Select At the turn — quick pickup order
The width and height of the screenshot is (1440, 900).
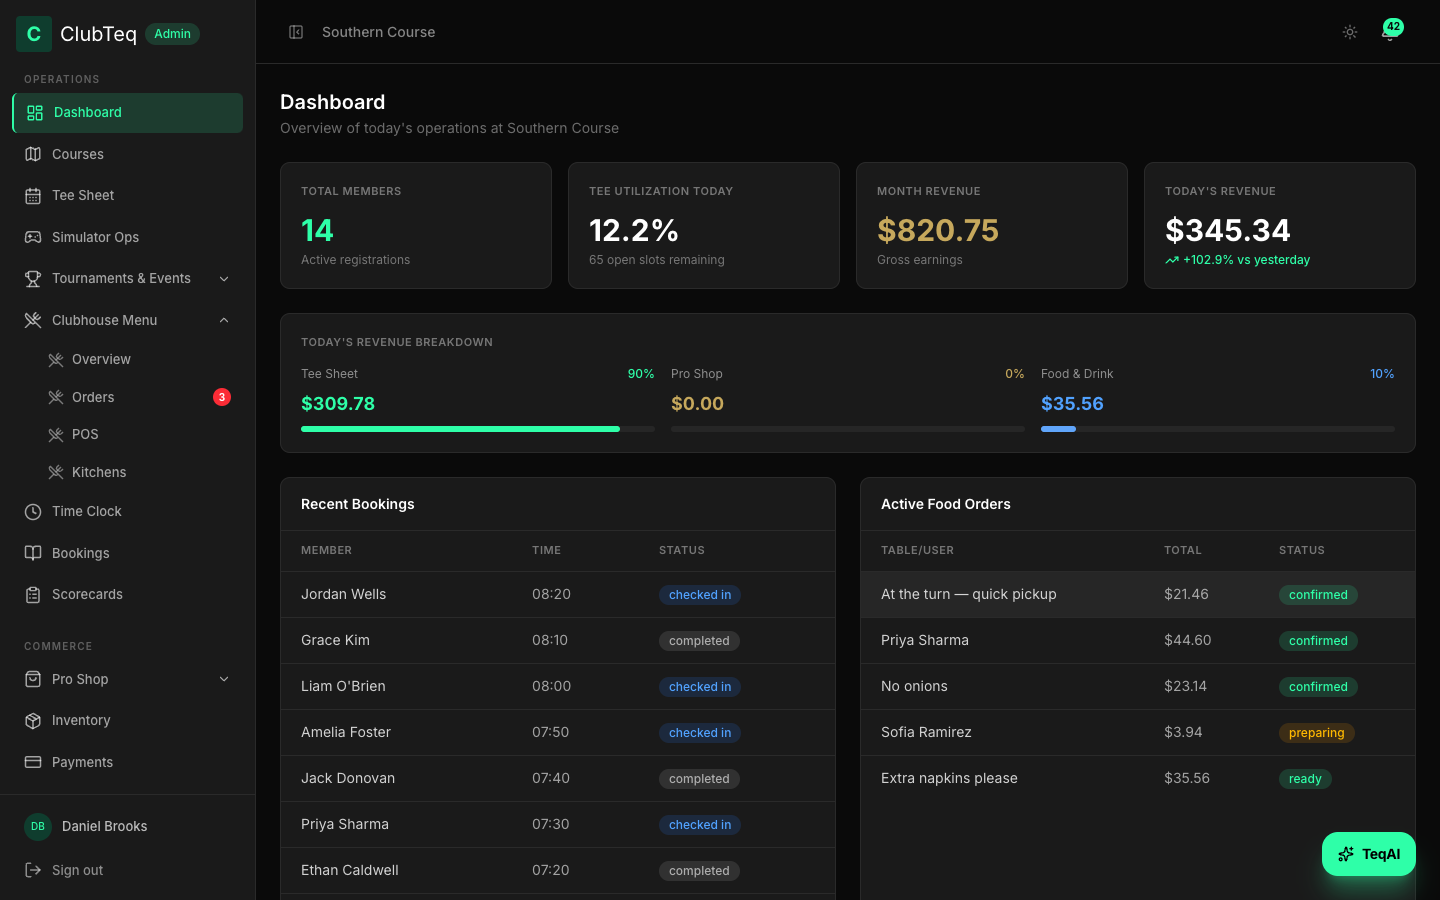click(1138, 595)
